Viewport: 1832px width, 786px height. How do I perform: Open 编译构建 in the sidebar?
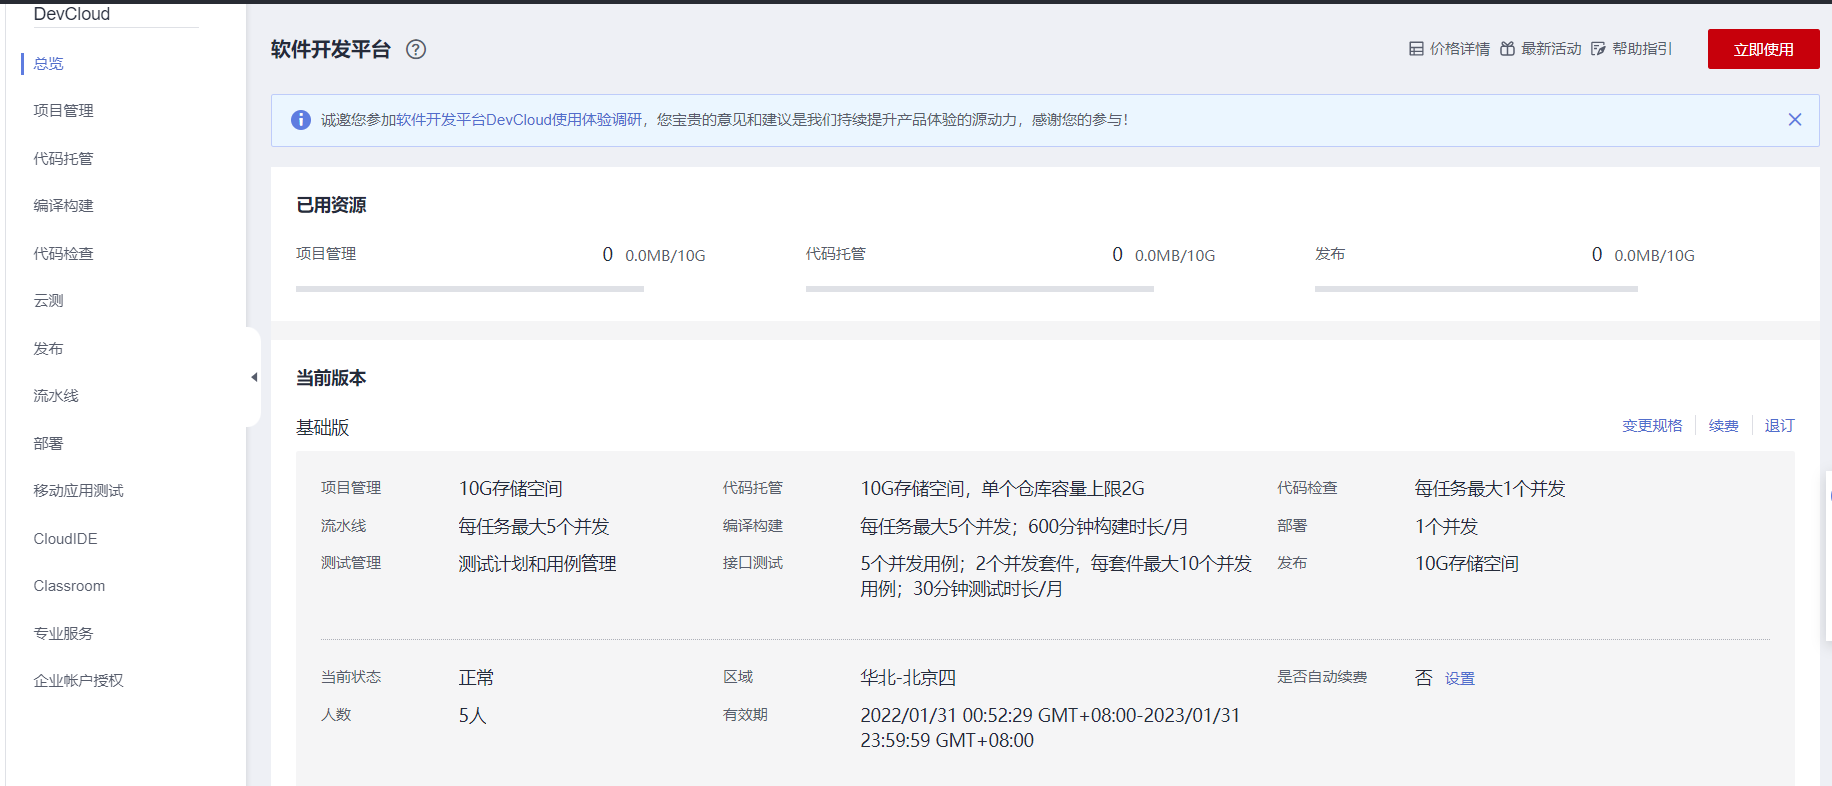click(x=63, y=205)
